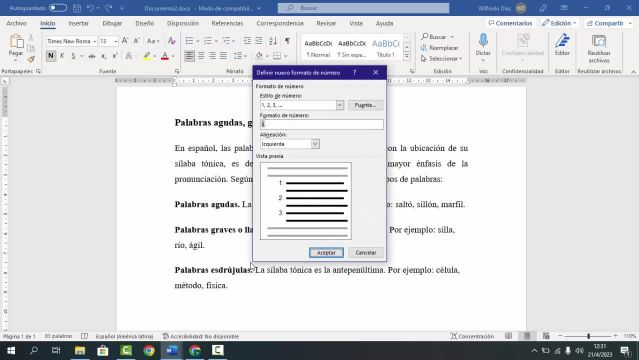Toggle strikethrough formatting
This screenshot has width=639, height=360.
pyautogui.click(x=92, y=56)
